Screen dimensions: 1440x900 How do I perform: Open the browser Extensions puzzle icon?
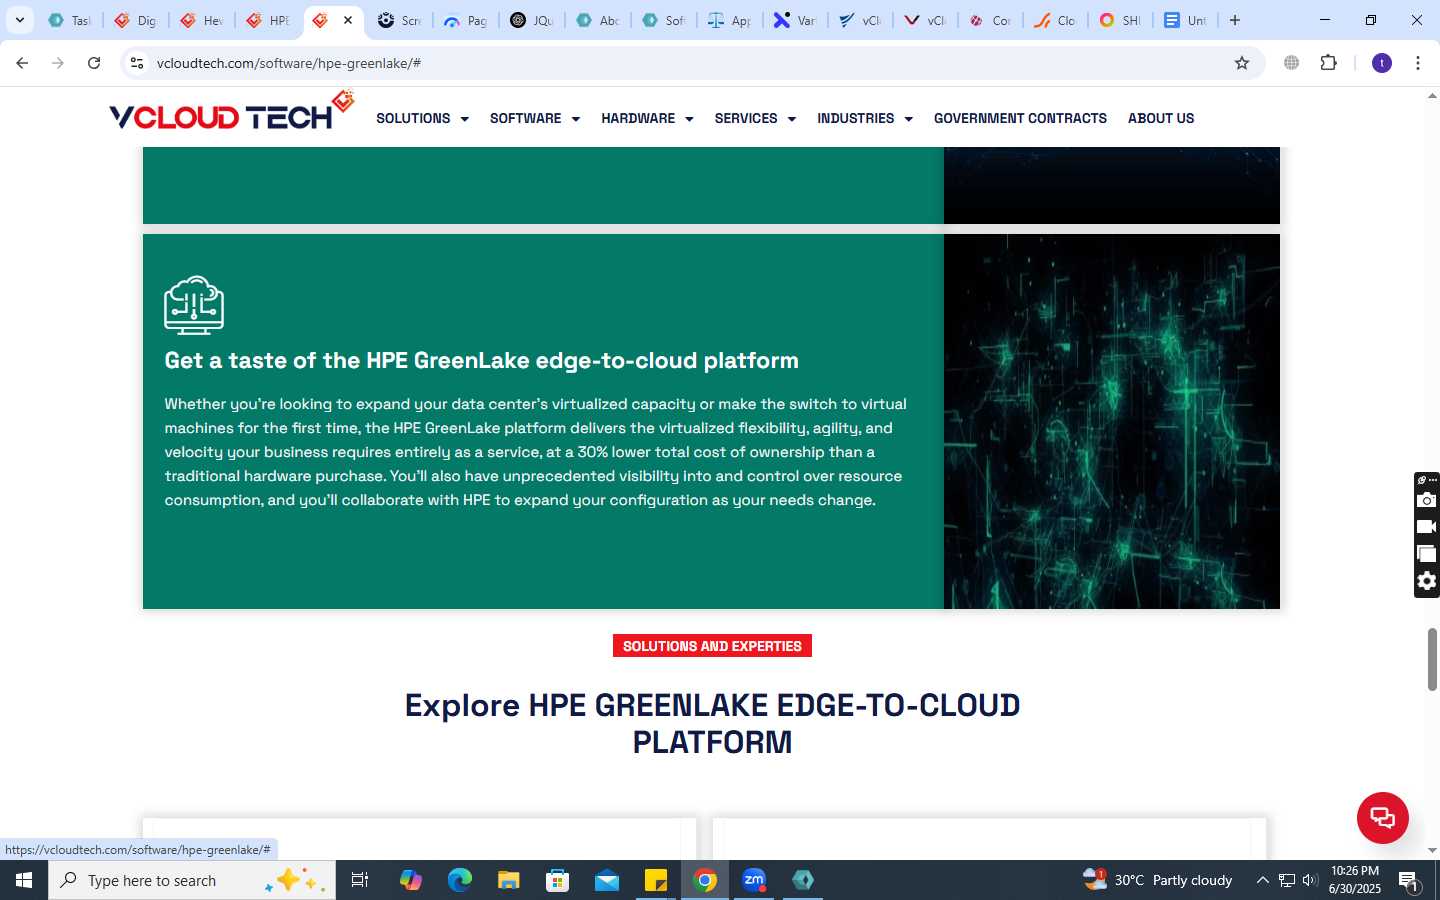tap(1328, 63)
